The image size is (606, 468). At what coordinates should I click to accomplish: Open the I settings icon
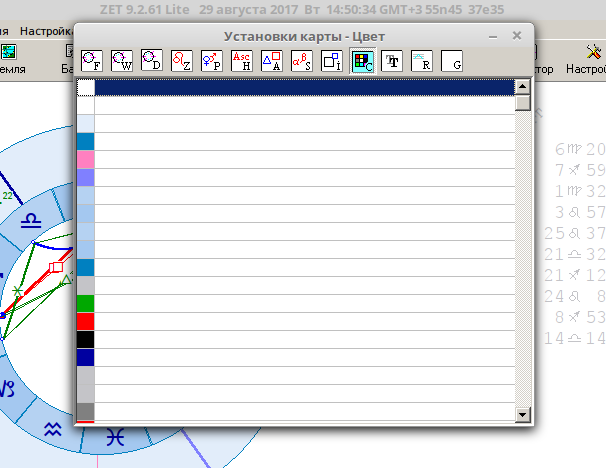coord(332,60)
